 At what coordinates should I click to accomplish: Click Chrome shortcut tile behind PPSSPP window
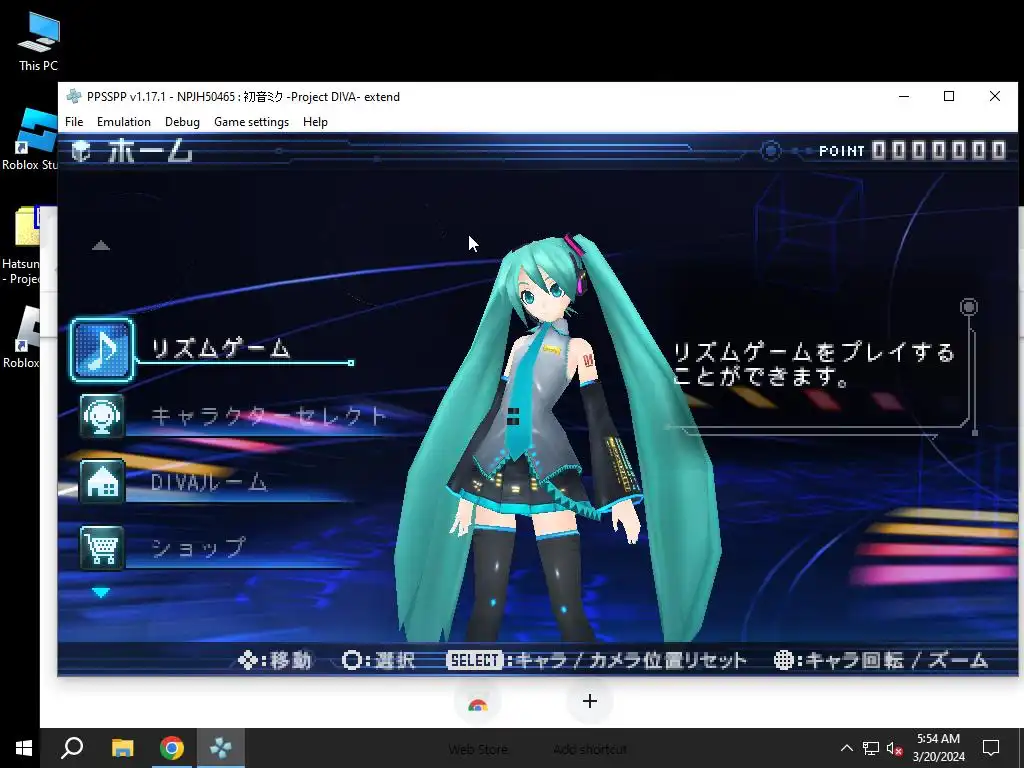tap(478, 703)
